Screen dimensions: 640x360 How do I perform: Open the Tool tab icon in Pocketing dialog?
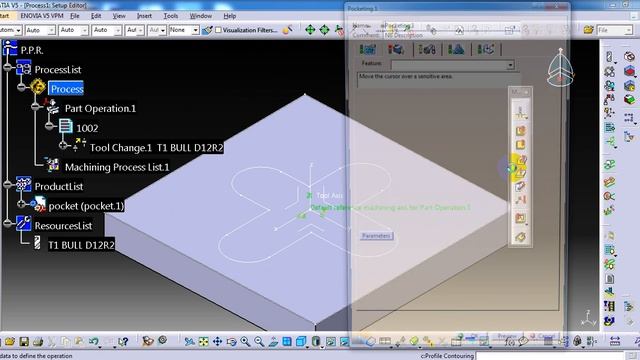(x=427, y=50)
